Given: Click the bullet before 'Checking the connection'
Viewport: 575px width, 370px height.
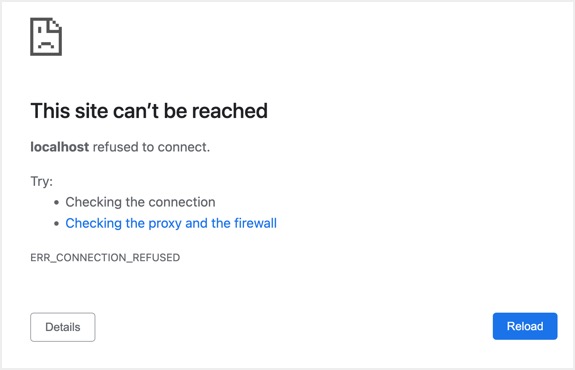Looking at the screenshot, I should [x=56, y=202].
